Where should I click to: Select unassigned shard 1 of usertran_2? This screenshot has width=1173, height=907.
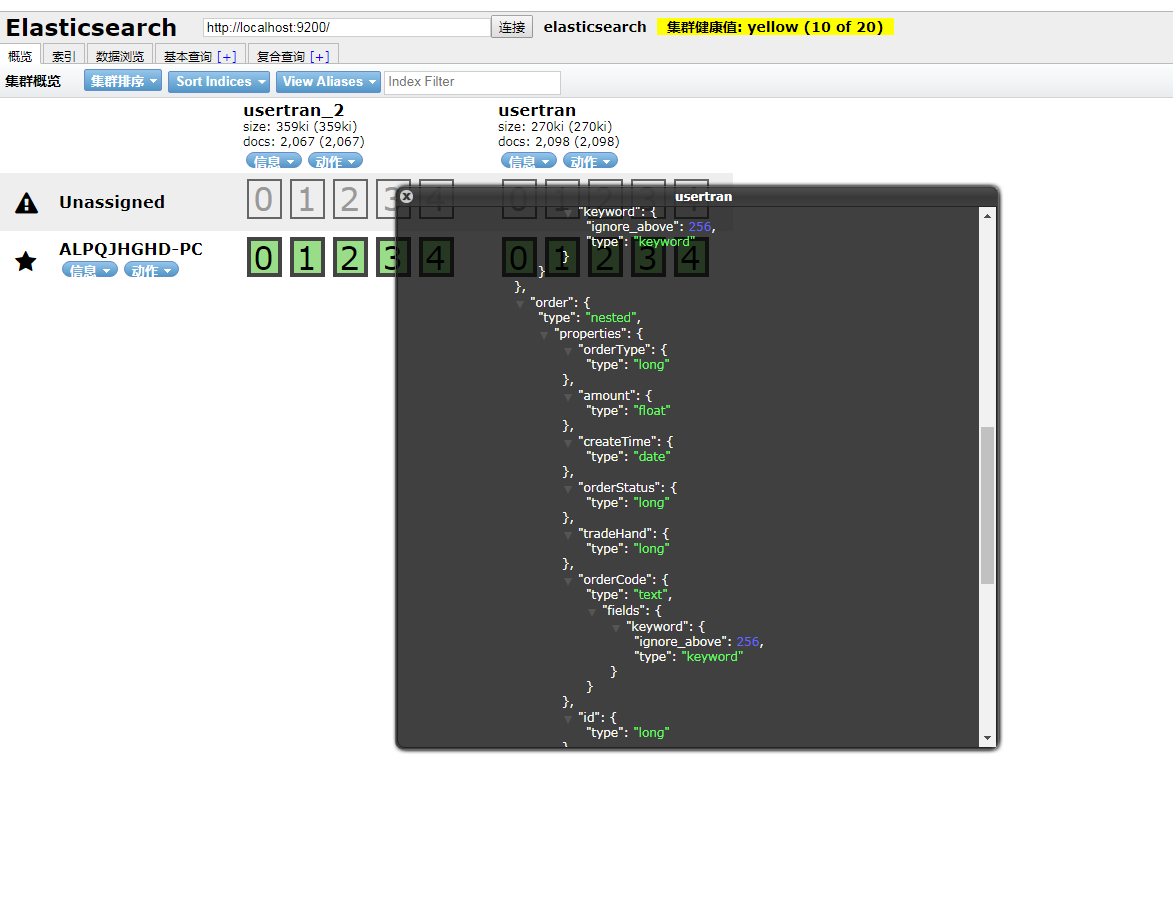coord(307,199)
